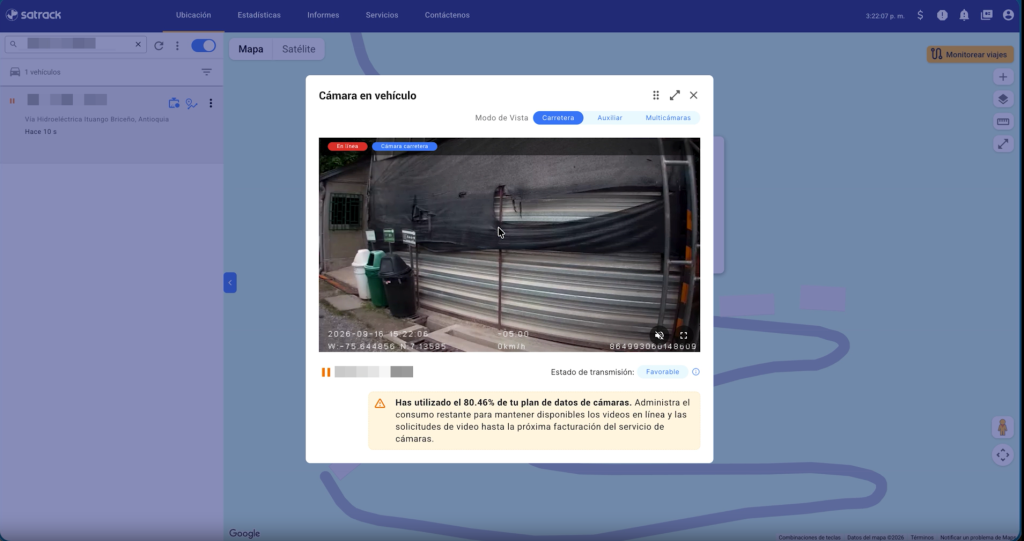This screenshot has height=541, width=1024.
Task: Click the Google logo on map
Action: point(244,533)
